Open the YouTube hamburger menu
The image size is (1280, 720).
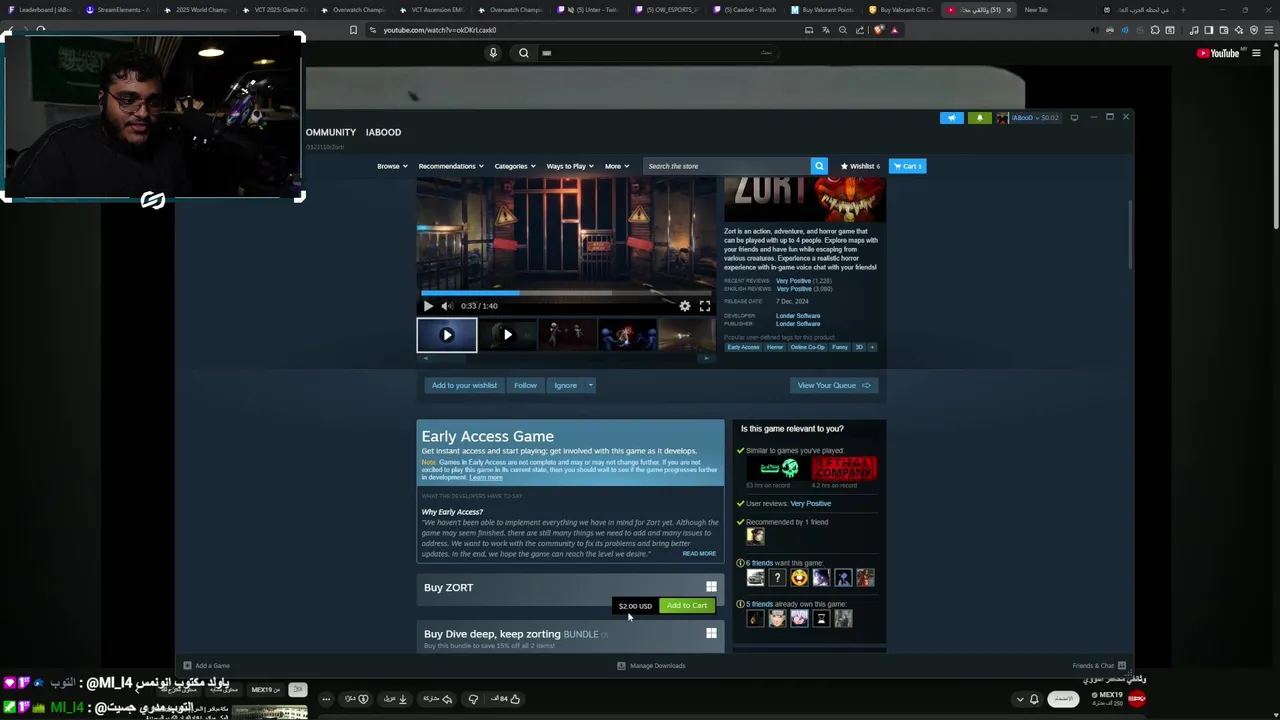click(1256, 53)
